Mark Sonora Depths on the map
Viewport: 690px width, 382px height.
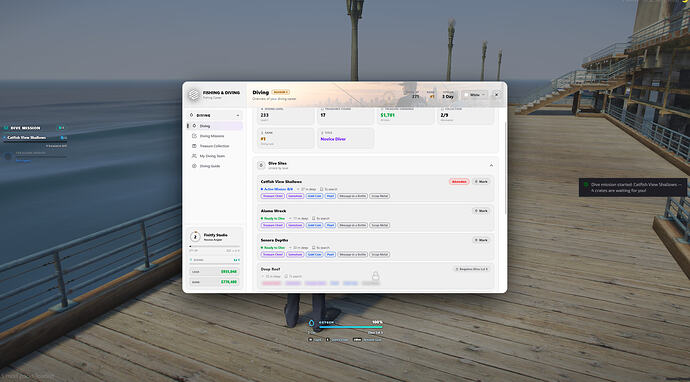click(481, 240)
